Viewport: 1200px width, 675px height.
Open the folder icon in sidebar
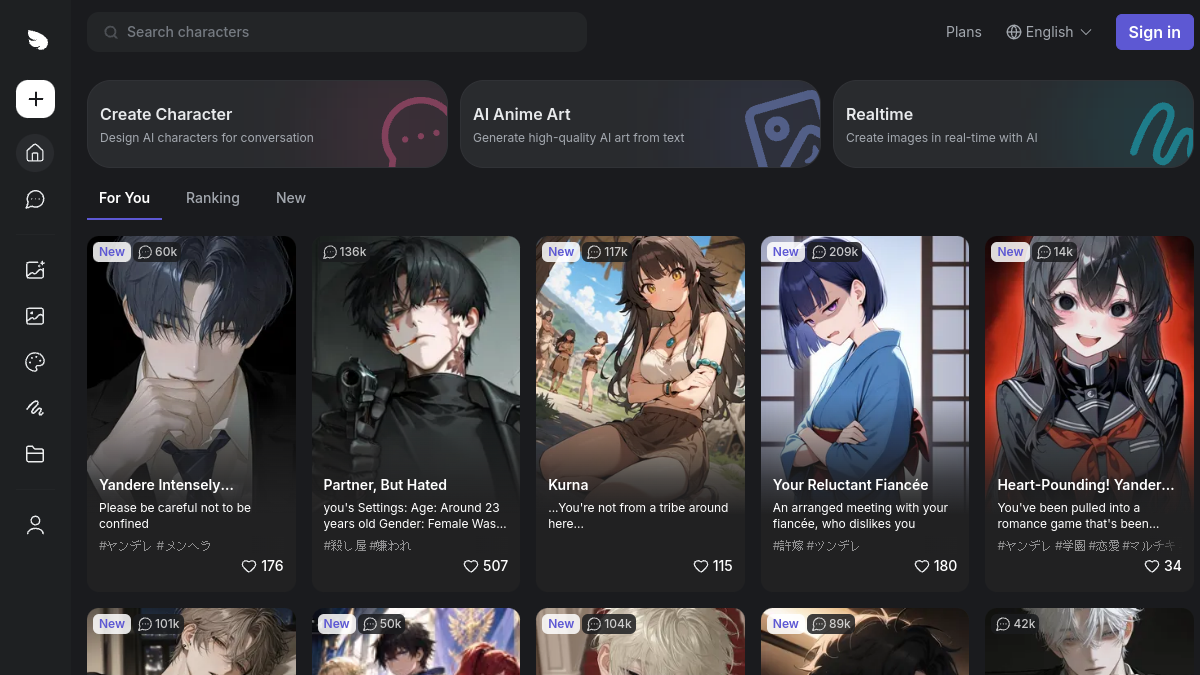click(35, 454)
